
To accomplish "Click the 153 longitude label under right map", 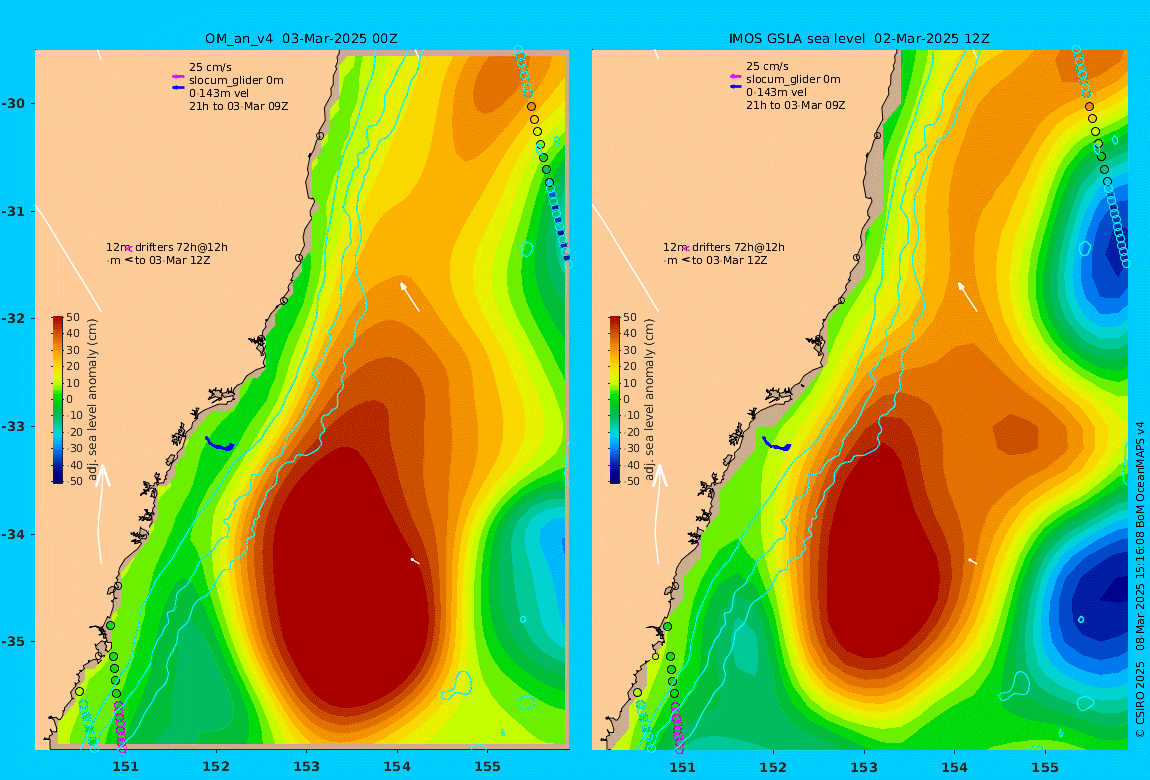I will [x=864, y=767].
